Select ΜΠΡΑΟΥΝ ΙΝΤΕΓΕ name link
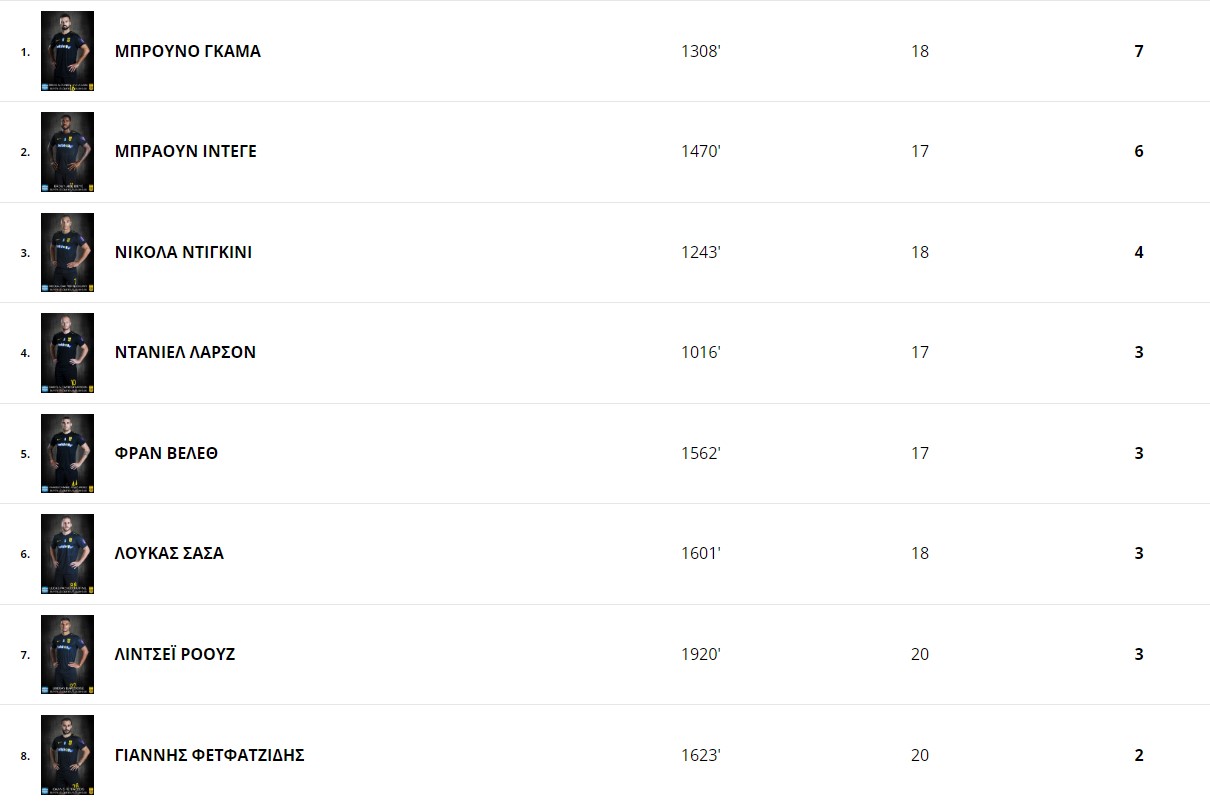Screen dimensions: 1210x805 (186, 152)
